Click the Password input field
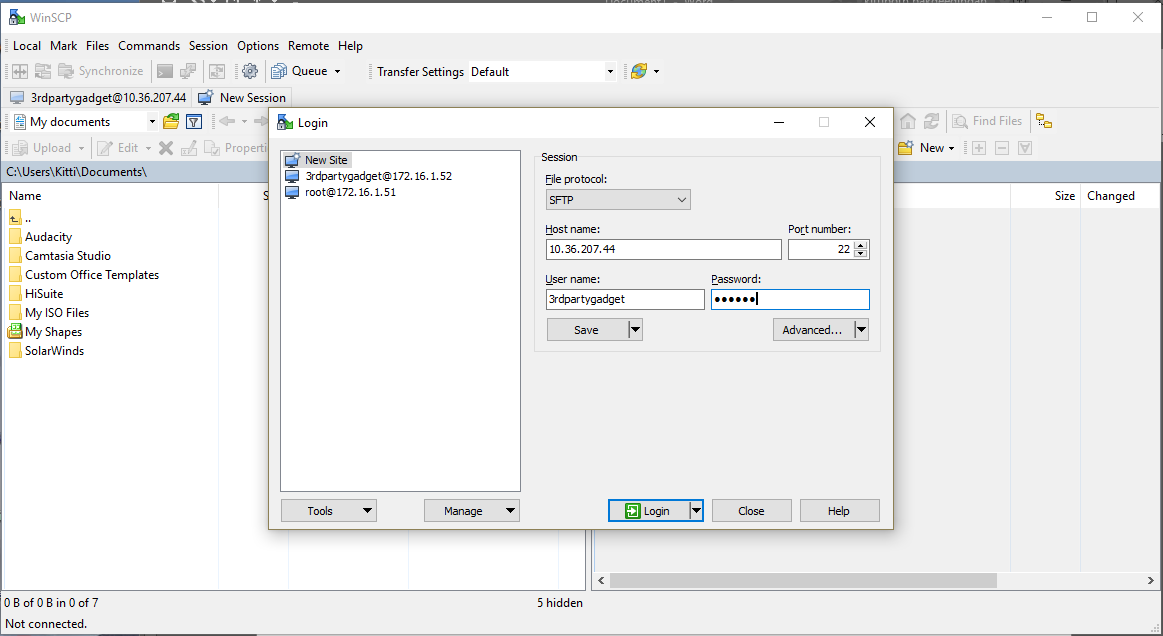 (790, 299)
